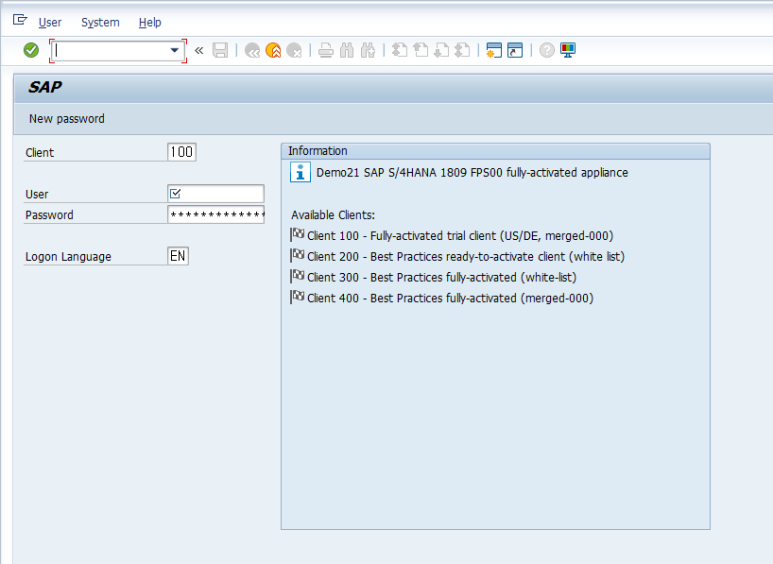Click the flag icon beside Client 200

coord(298,255)
